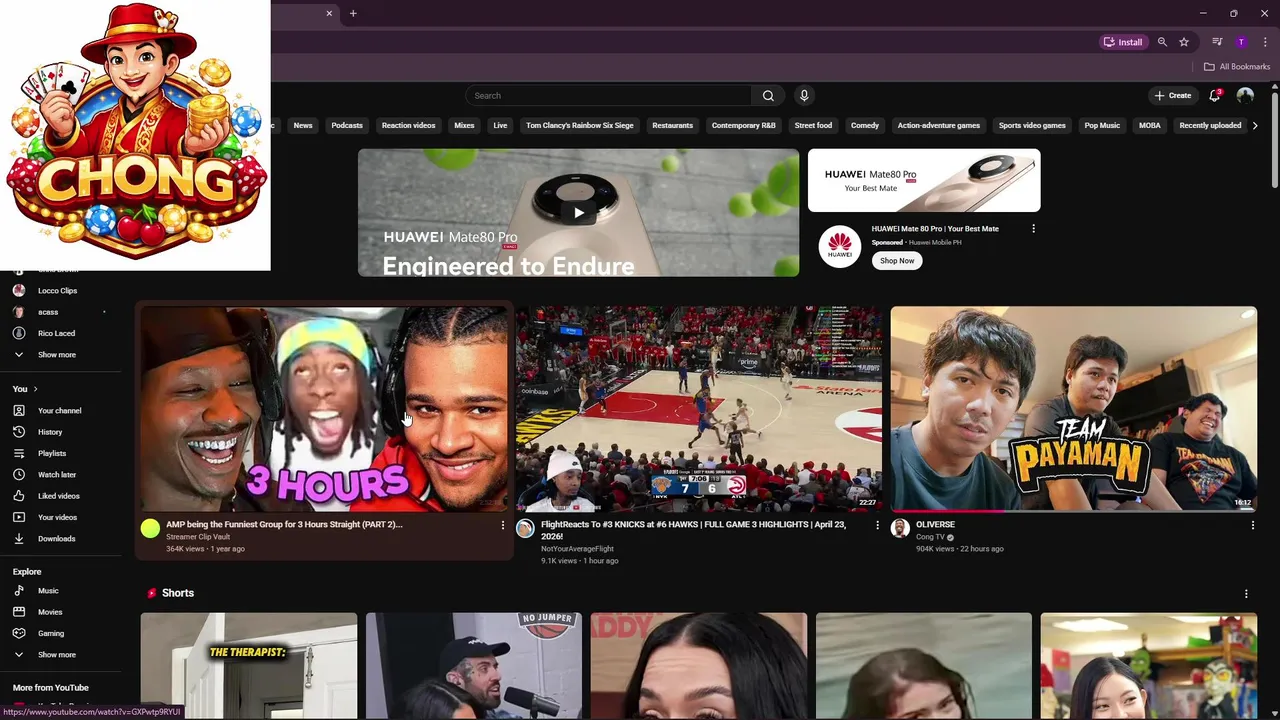Play the Huawei Mate80 Pro ad video
Image resolution: width=1280 pixels, height=720 pixels.
tap(579, 212)
